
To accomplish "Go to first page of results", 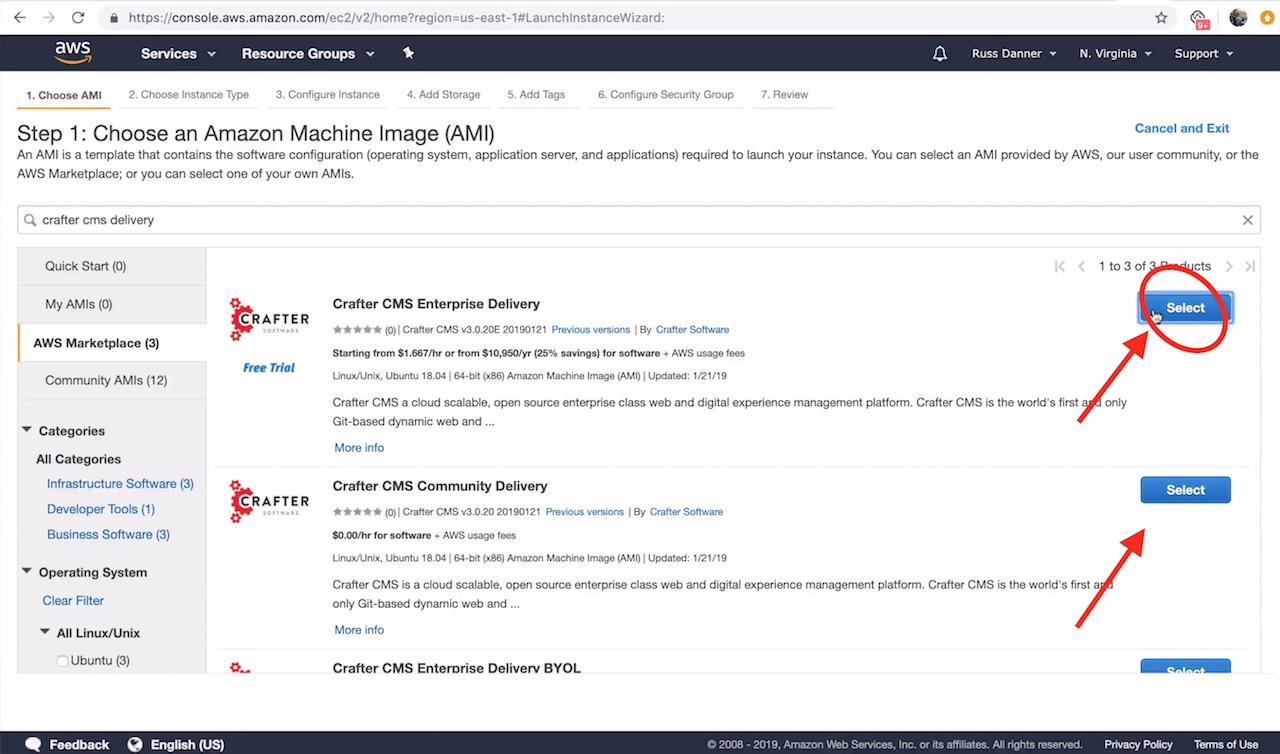I will tap(1060, 266).
